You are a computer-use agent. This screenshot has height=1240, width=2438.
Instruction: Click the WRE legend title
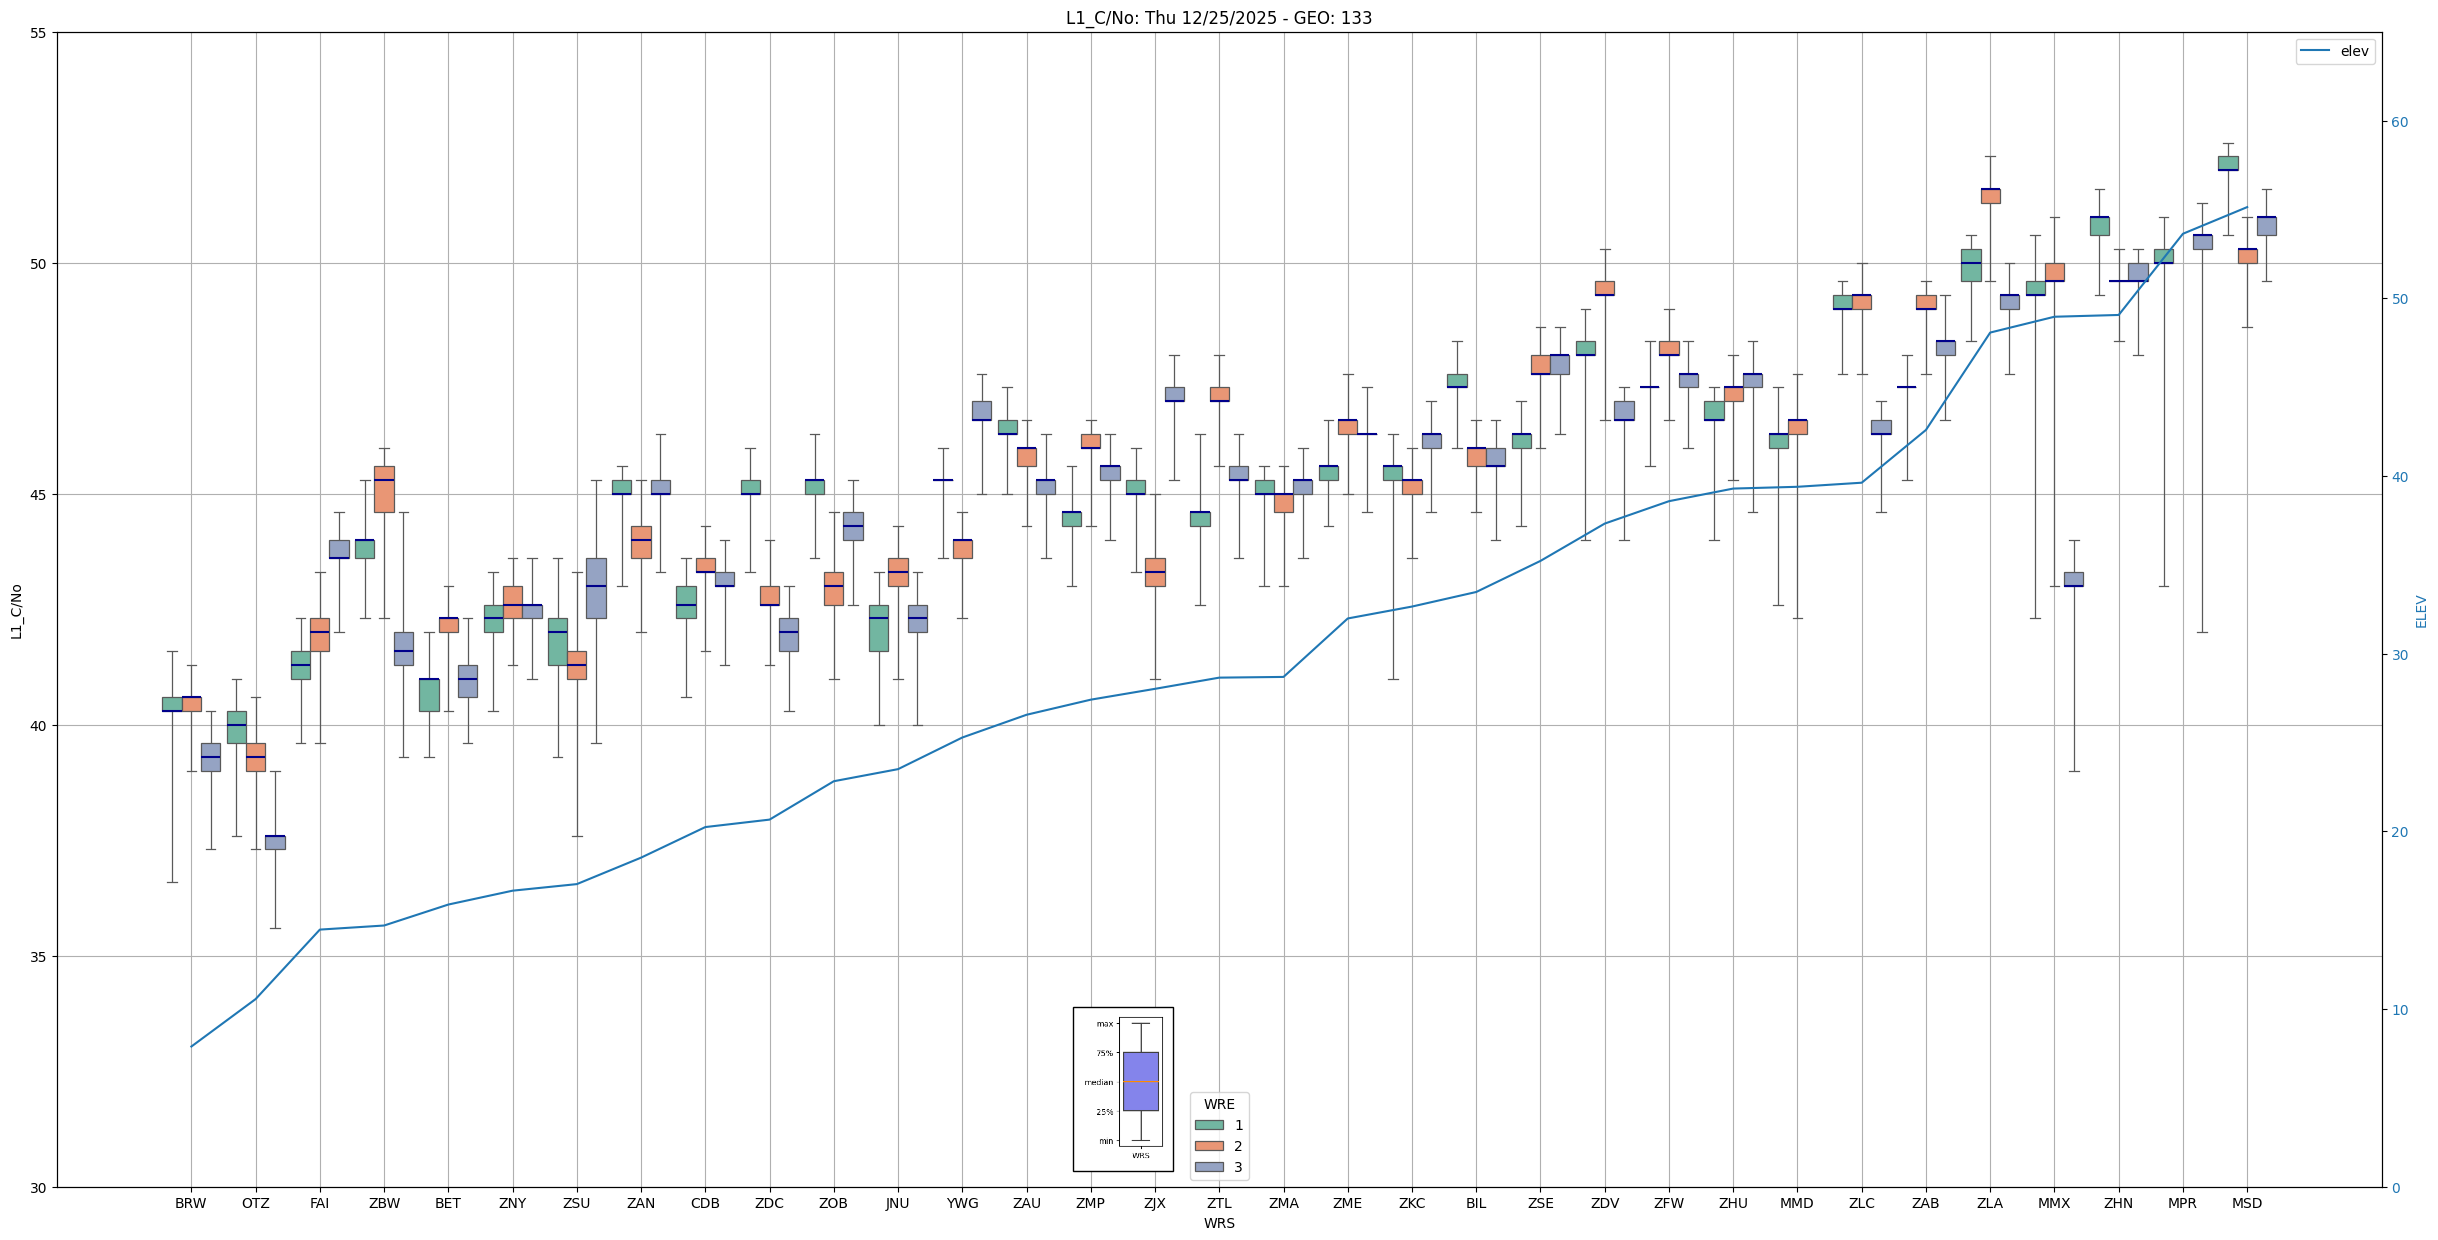point(1219,1104)
